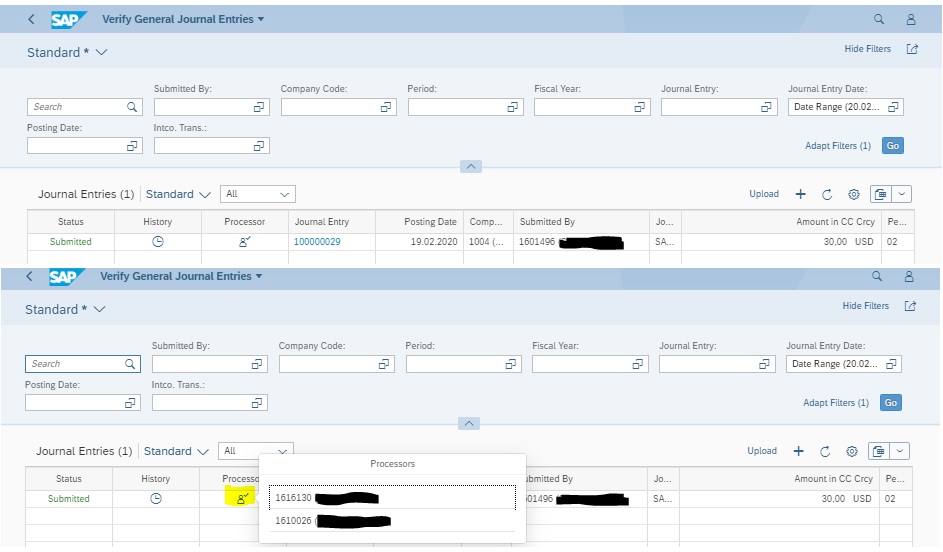Click Adapt Filters (1) in lower window
Image resolution: width=943 pixels, height=552 pixels.
tap(837, 402)
